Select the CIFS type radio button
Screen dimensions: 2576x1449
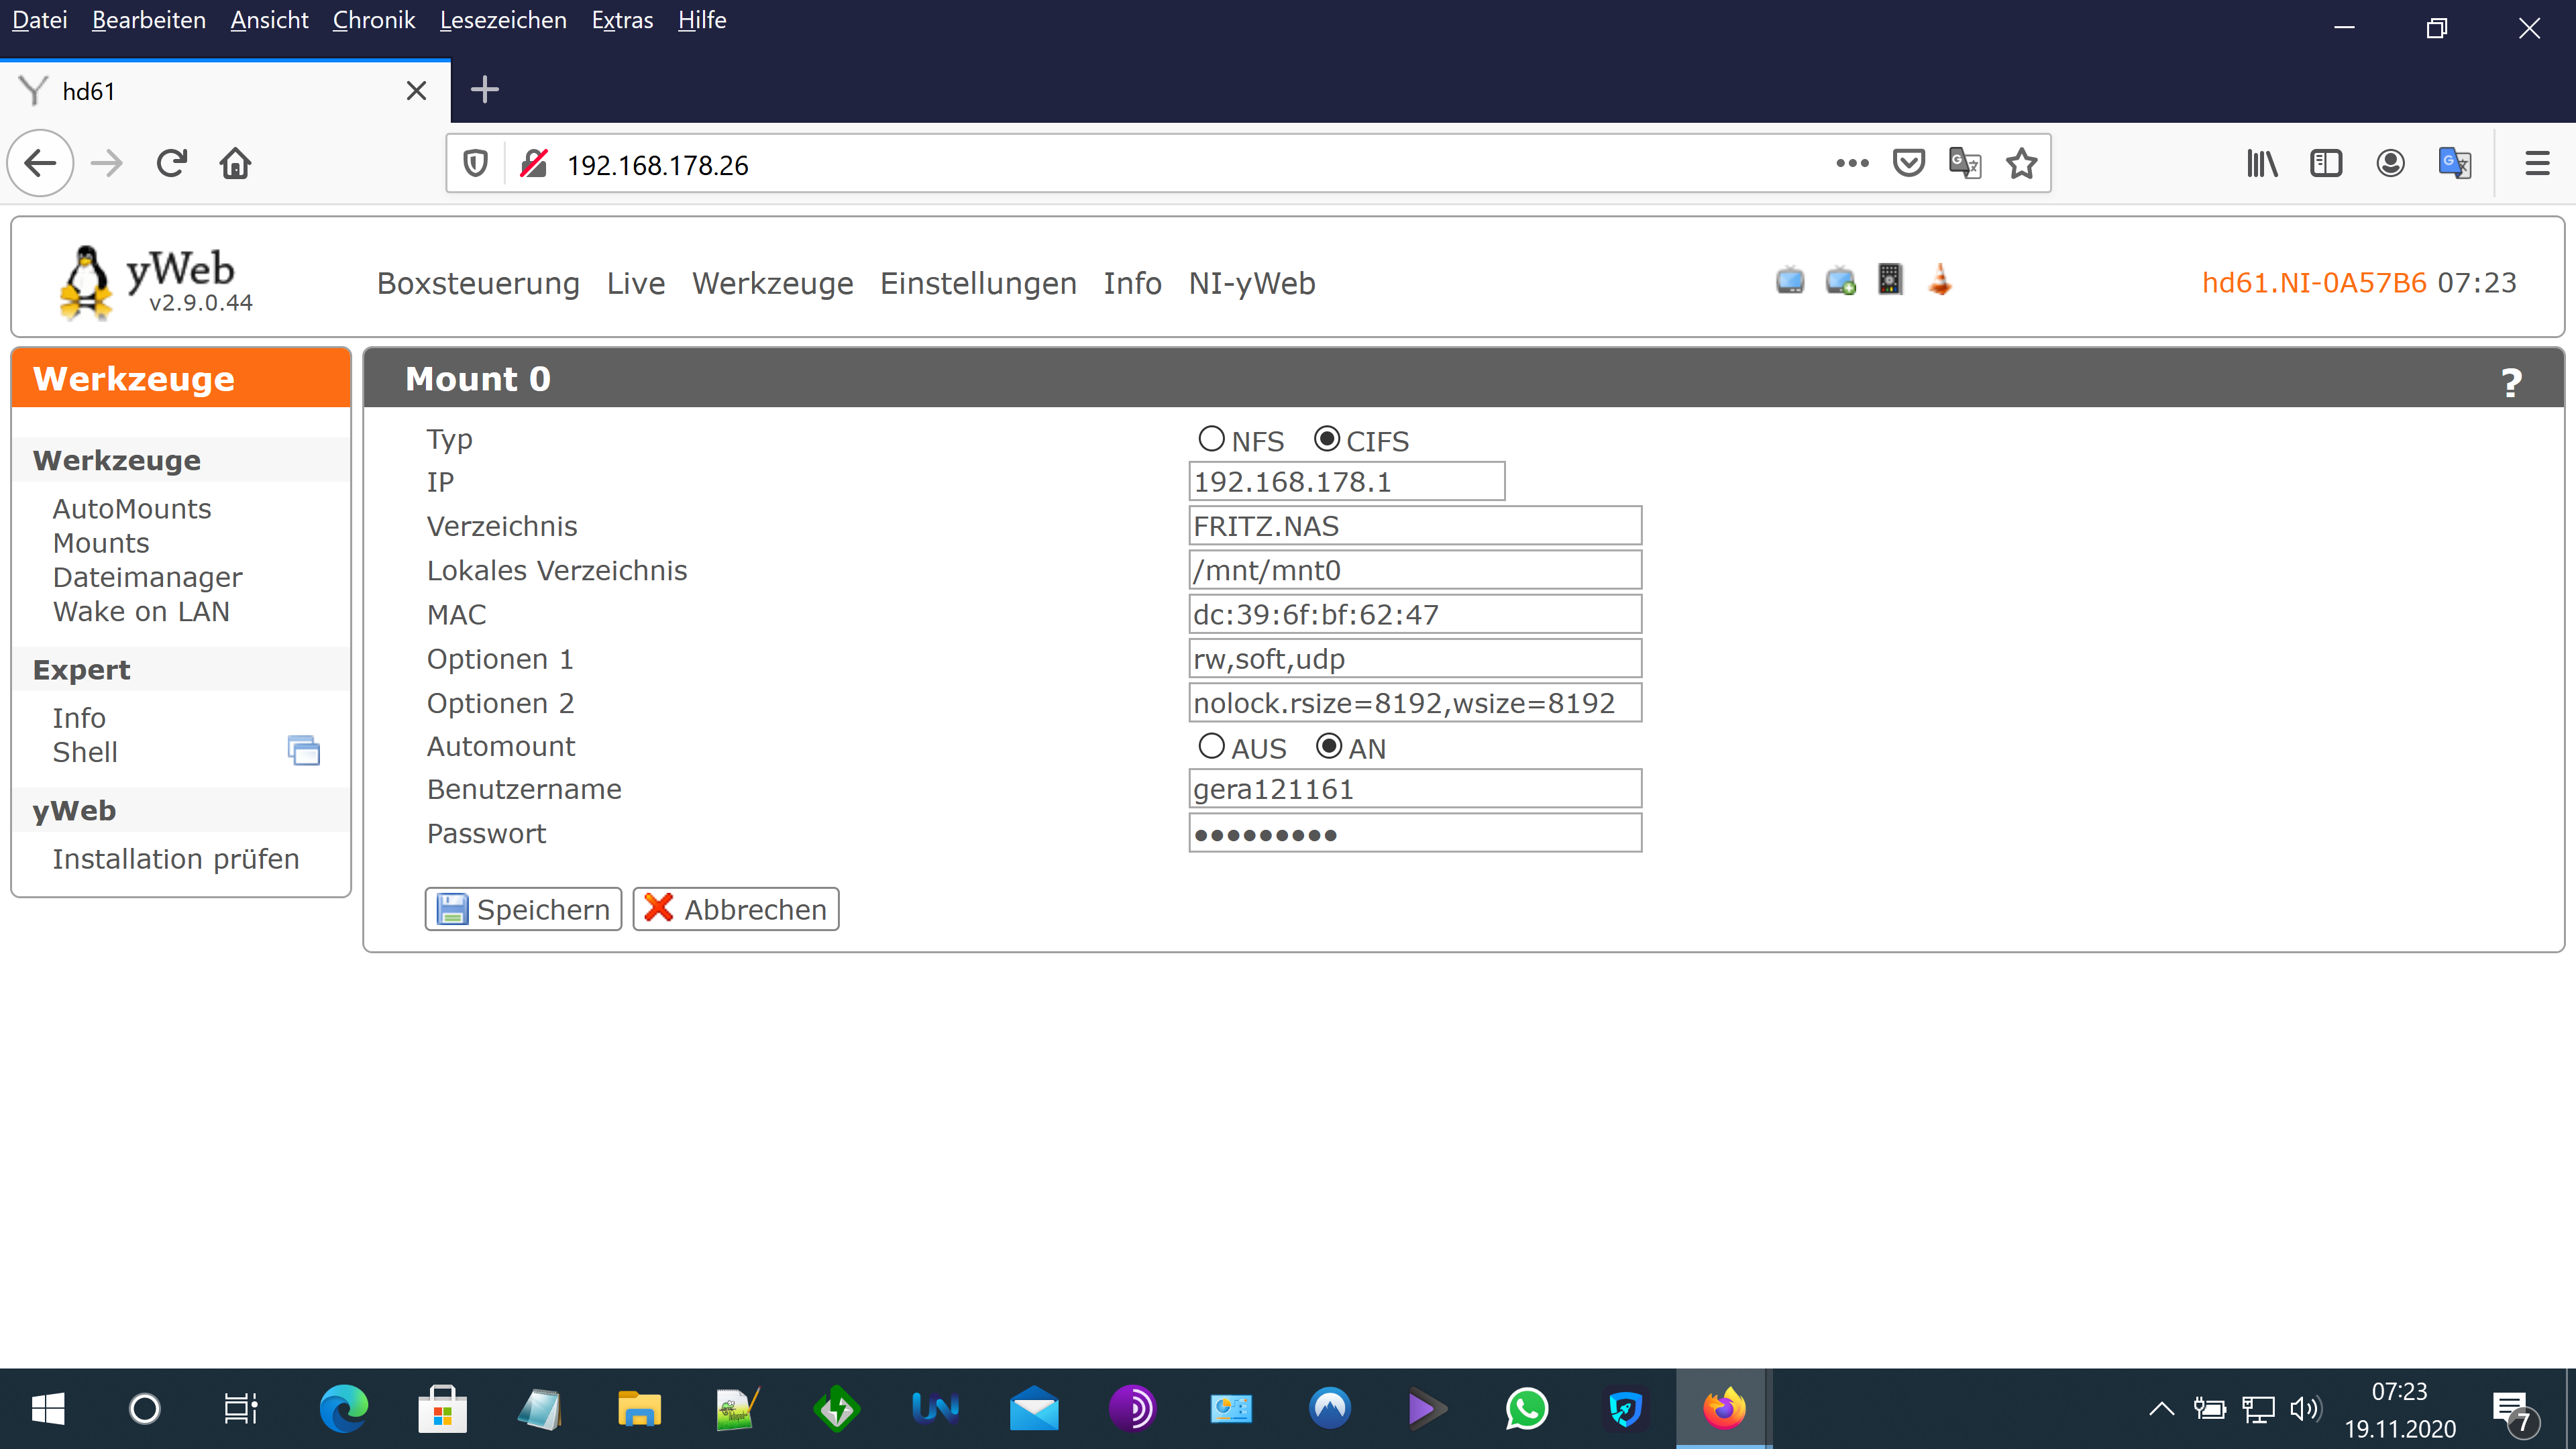1327,439
